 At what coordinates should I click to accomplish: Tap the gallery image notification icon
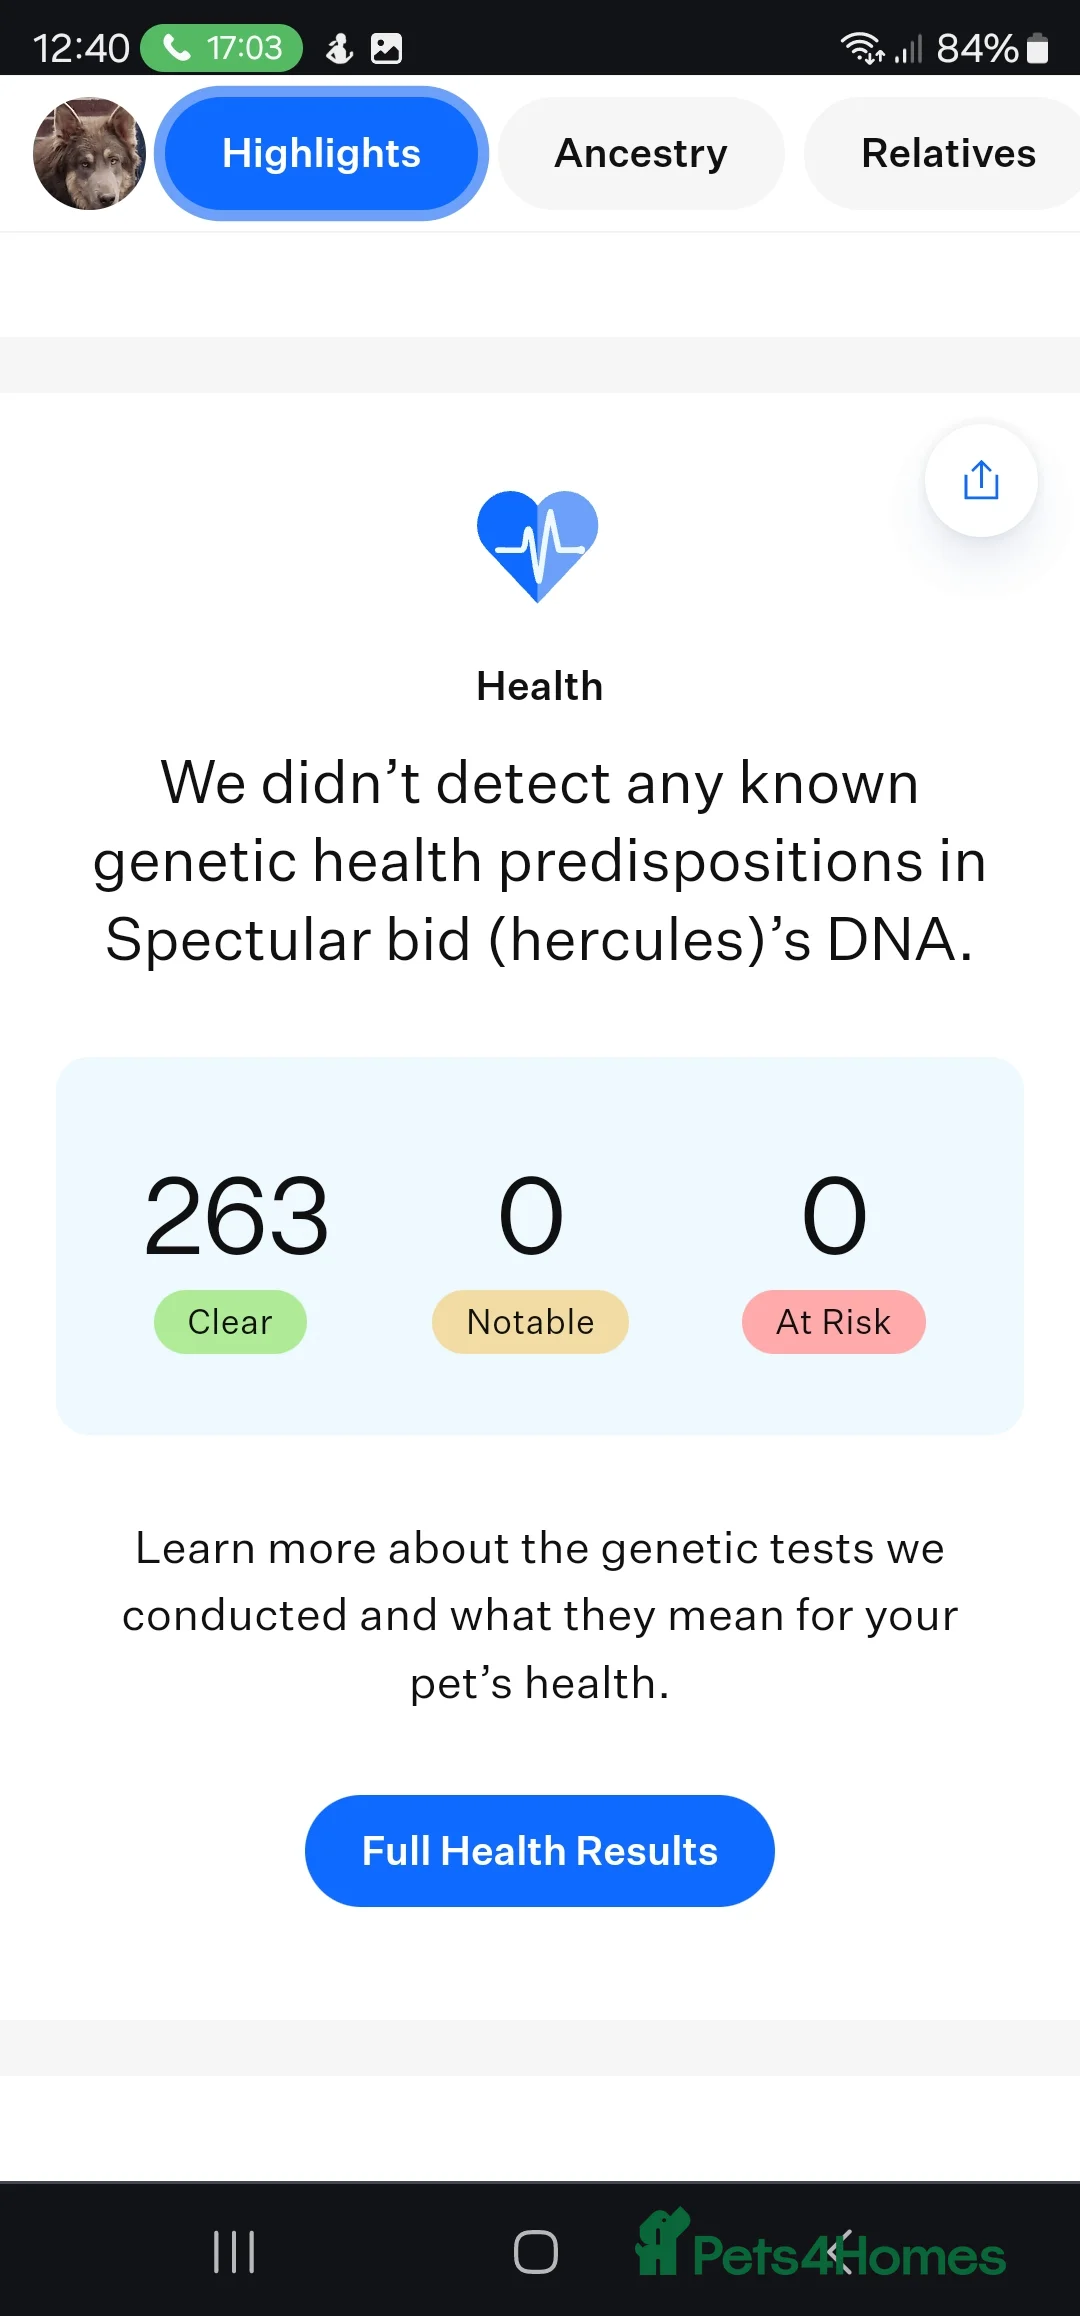(386, 48)
